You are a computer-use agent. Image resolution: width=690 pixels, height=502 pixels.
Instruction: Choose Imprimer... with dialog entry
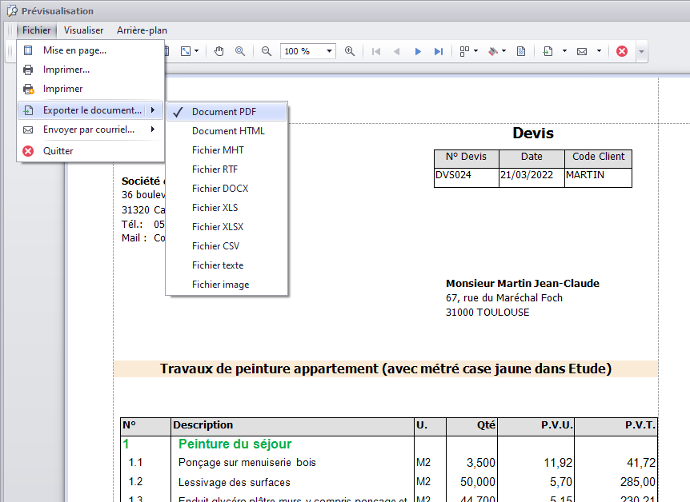91,70
